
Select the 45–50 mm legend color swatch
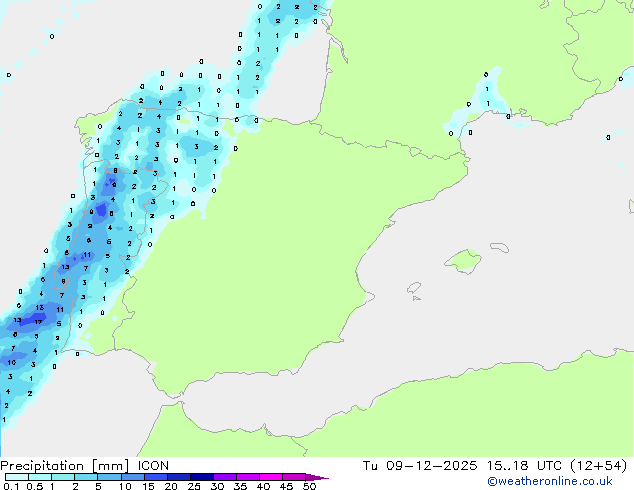tap(294, 477)
